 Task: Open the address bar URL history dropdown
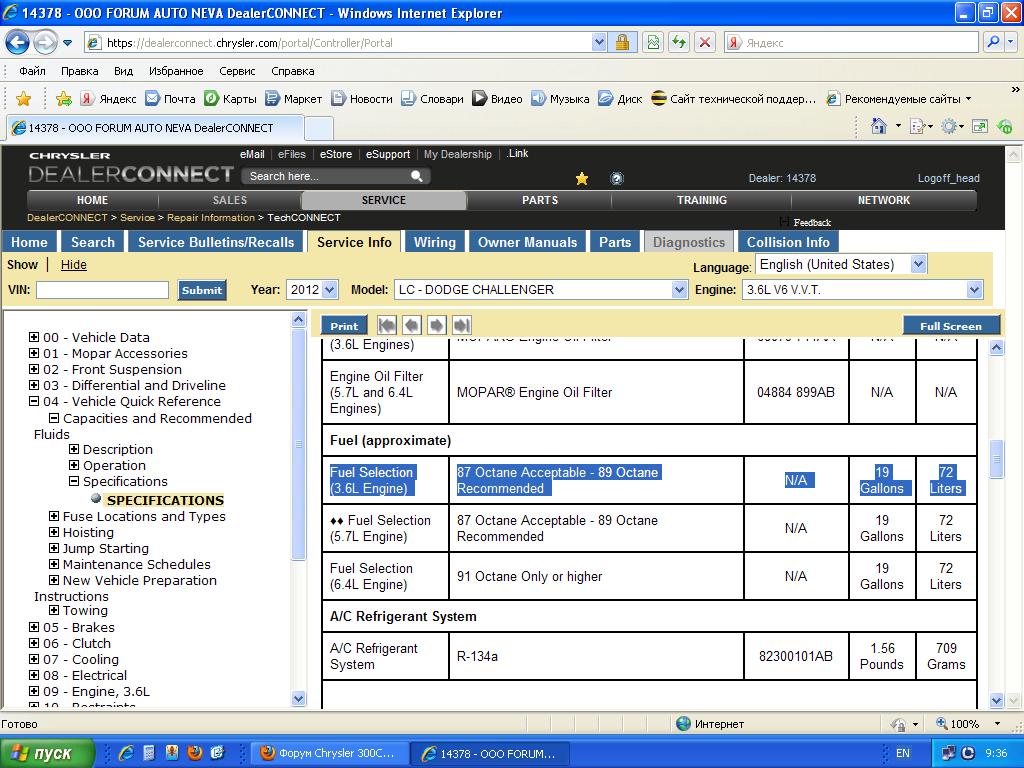click(599, 43)
